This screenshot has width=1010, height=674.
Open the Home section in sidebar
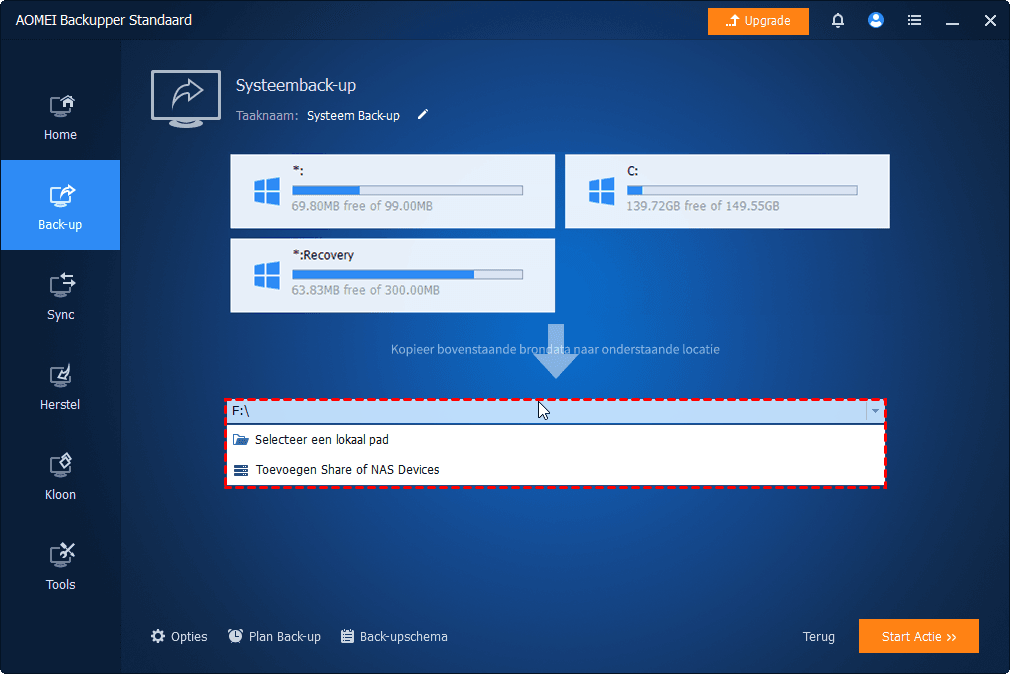60,116
